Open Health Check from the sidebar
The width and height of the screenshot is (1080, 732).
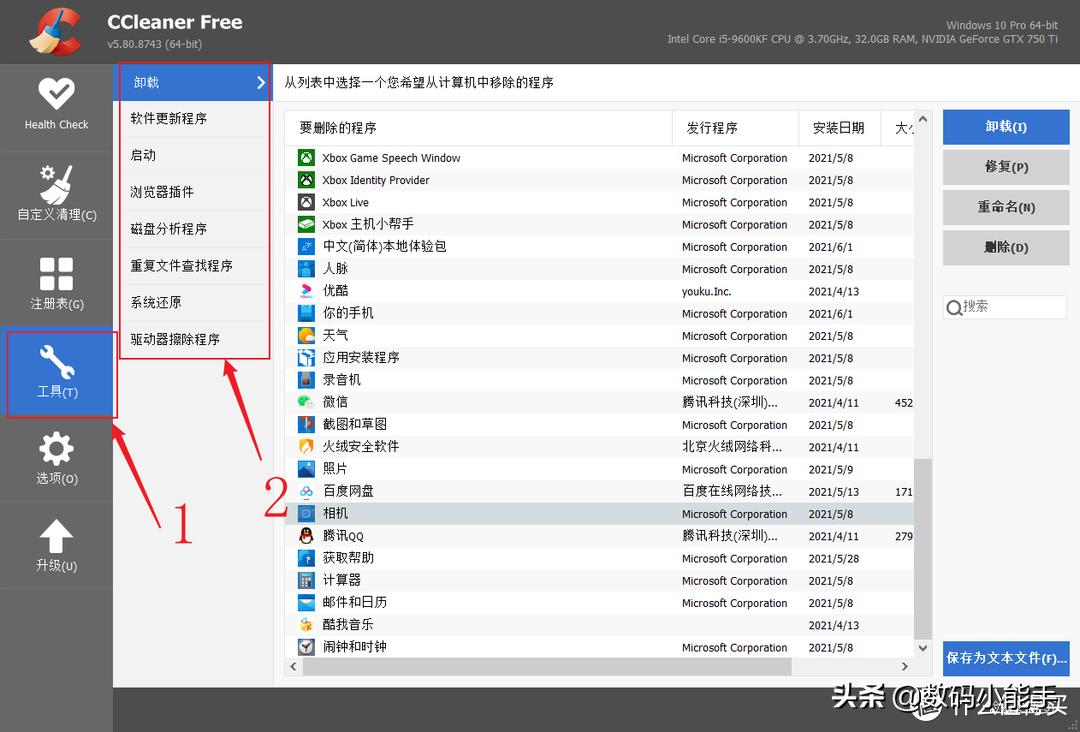(x=57, y=105)
